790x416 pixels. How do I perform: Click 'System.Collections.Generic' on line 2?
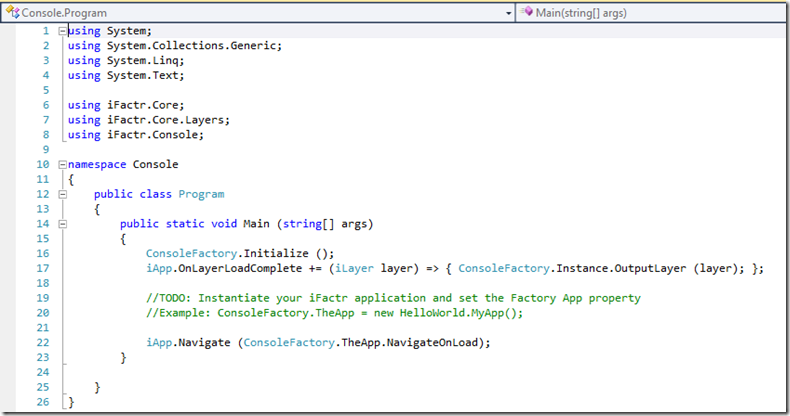[x=191, y=46]
